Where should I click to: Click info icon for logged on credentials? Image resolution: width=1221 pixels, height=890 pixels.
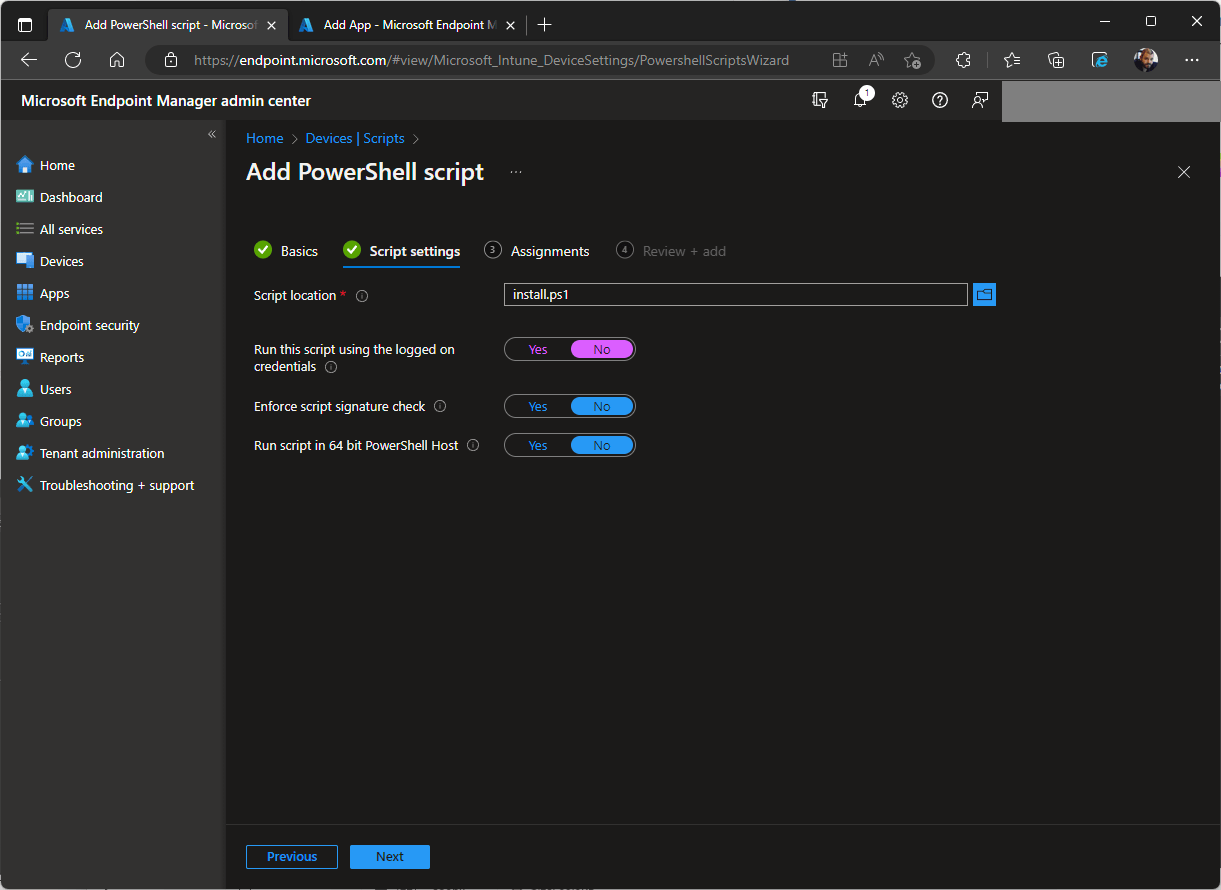pyautogui.click(x=331, y=367)
